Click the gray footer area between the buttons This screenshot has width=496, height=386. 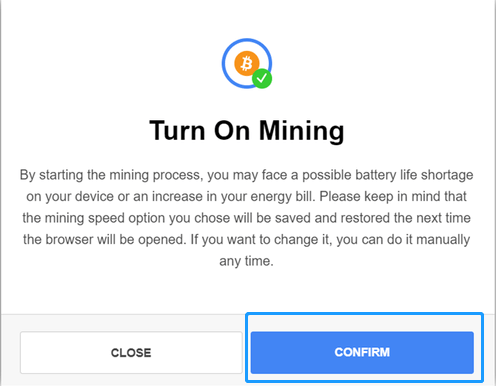coord(246,350)
